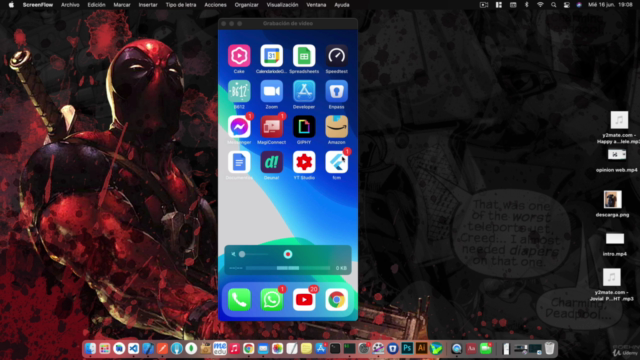This screenshot has height=360, width=640.
Task: Open Visual Studio Code from the Dock
Action: pyautogui.click(x=133, y=349)
